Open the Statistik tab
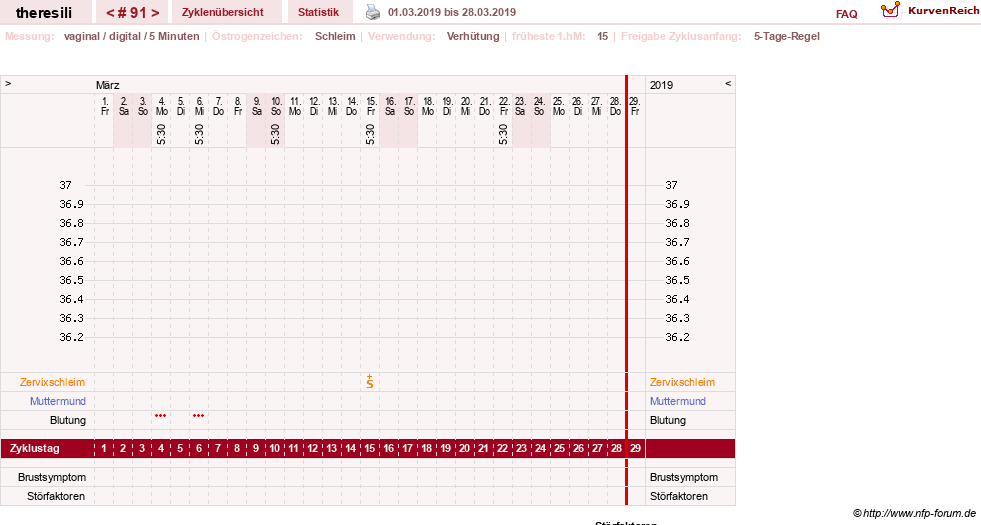Viewport: 981px width, 525px height. tap(318, 12)
